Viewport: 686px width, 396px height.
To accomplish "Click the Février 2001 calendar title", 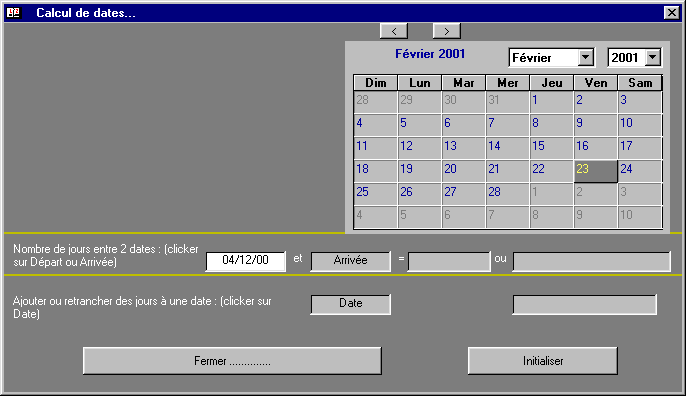I will tap(430, 54).
